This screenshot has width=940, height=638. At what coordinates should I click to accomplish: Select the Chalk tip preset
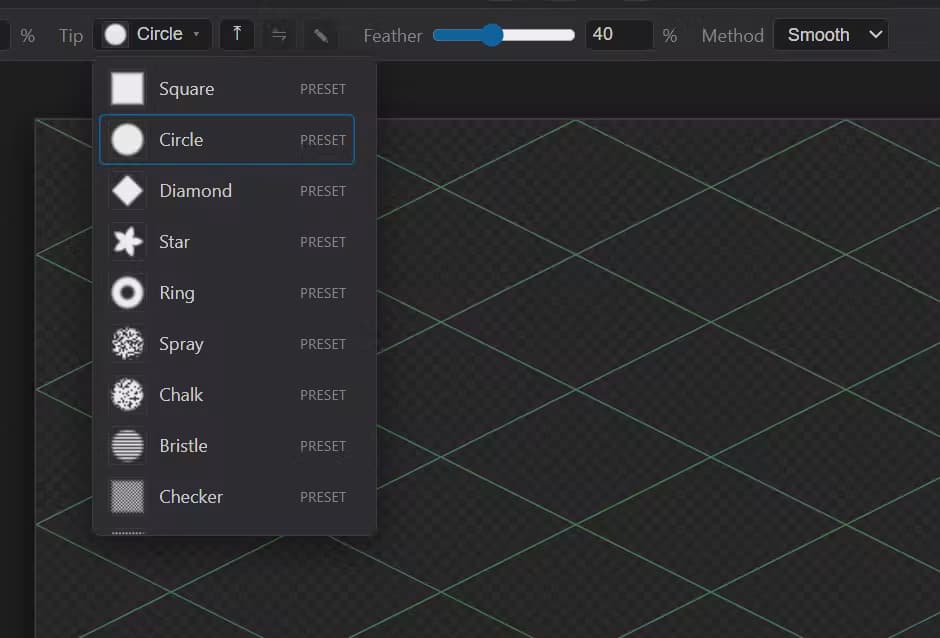pos(227,395)
